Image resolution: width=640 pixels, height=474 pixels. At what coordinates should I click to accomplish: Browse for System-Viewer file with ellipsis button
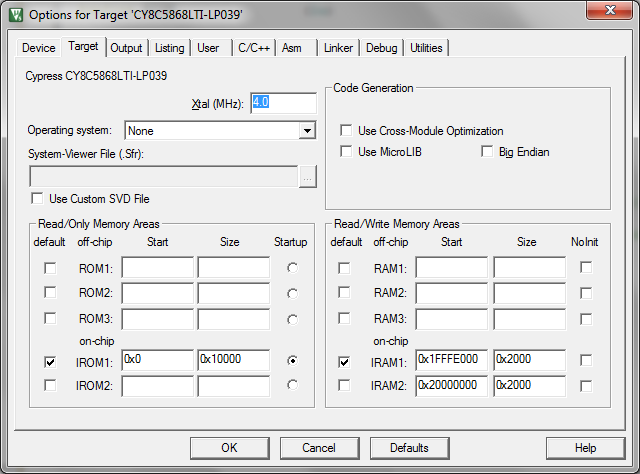308,177
